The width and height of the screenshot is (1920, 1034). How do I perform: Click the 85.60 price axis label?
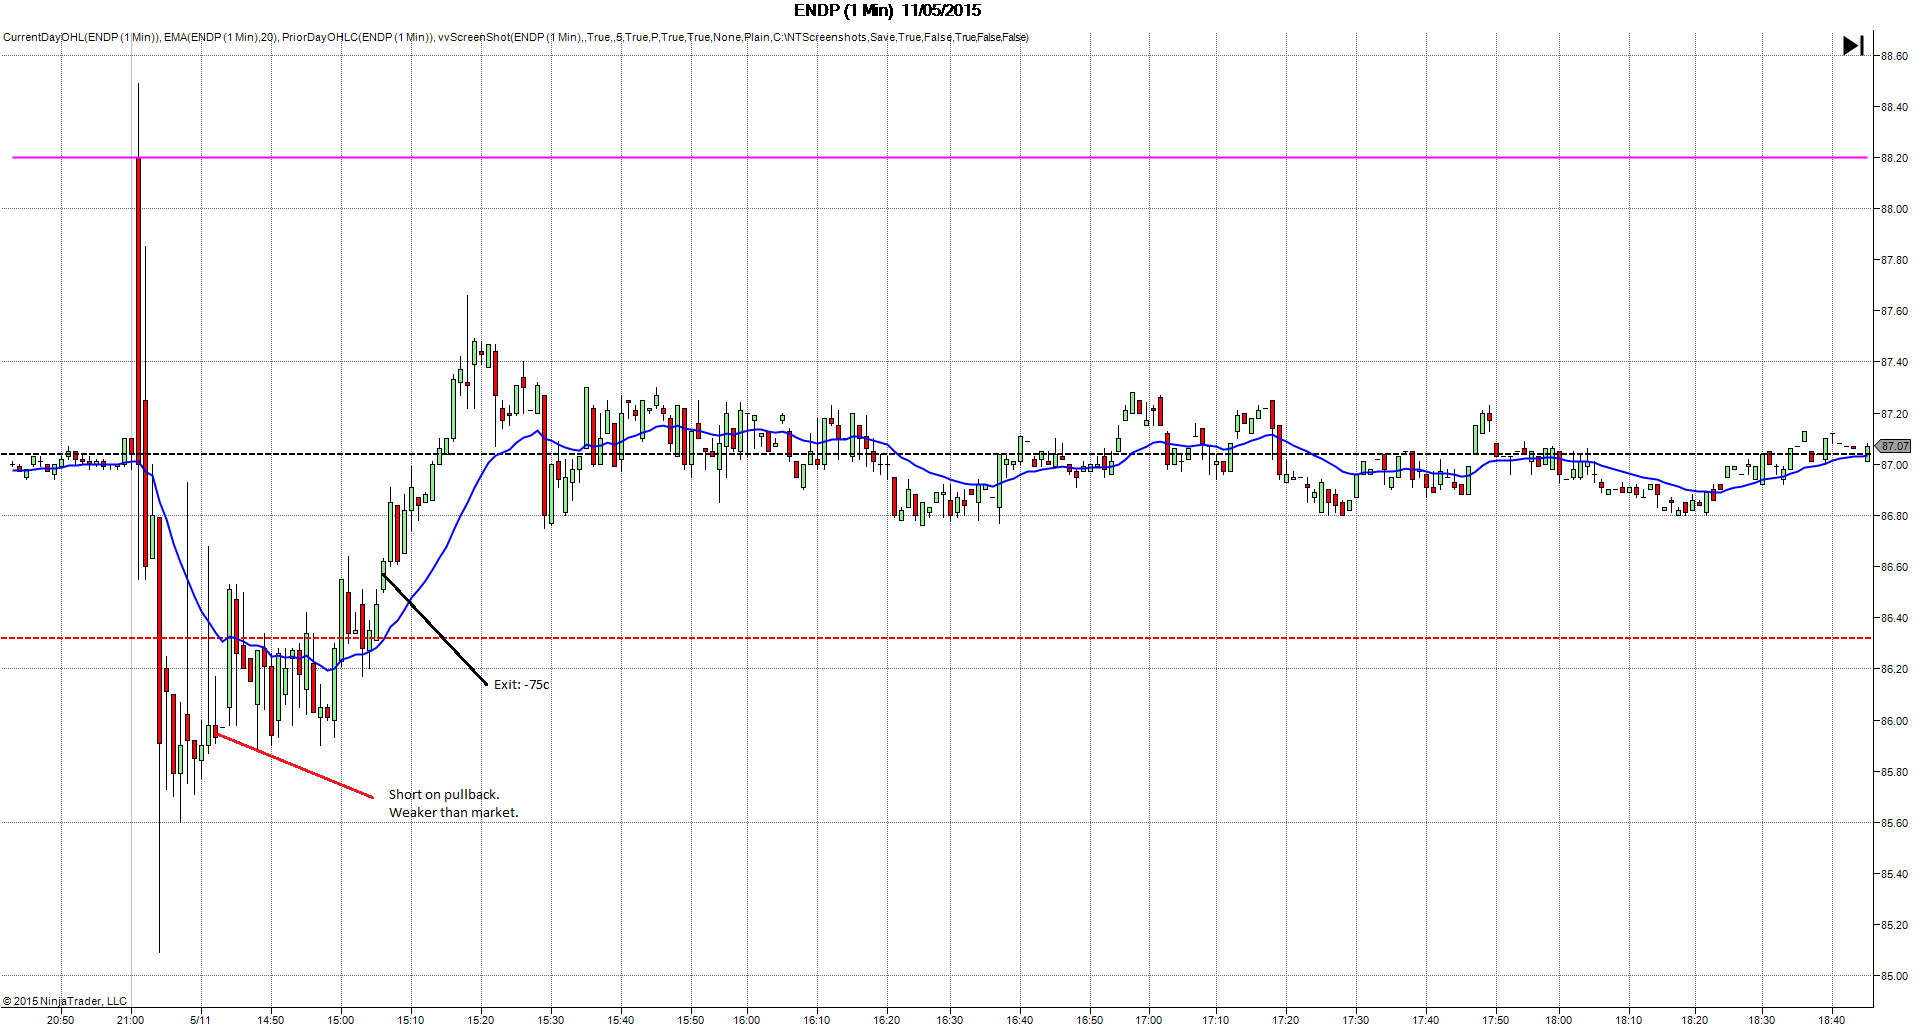[1894, 823]
